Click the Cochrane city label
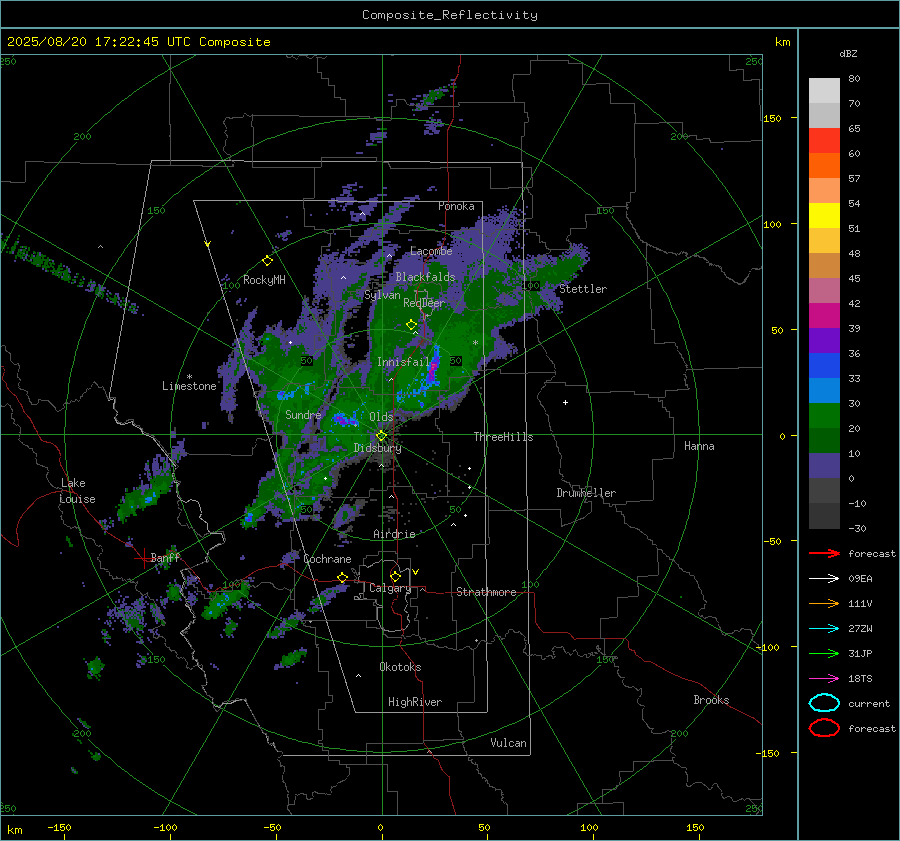Screen dimensions: 900x841 (x=327, y=559)
